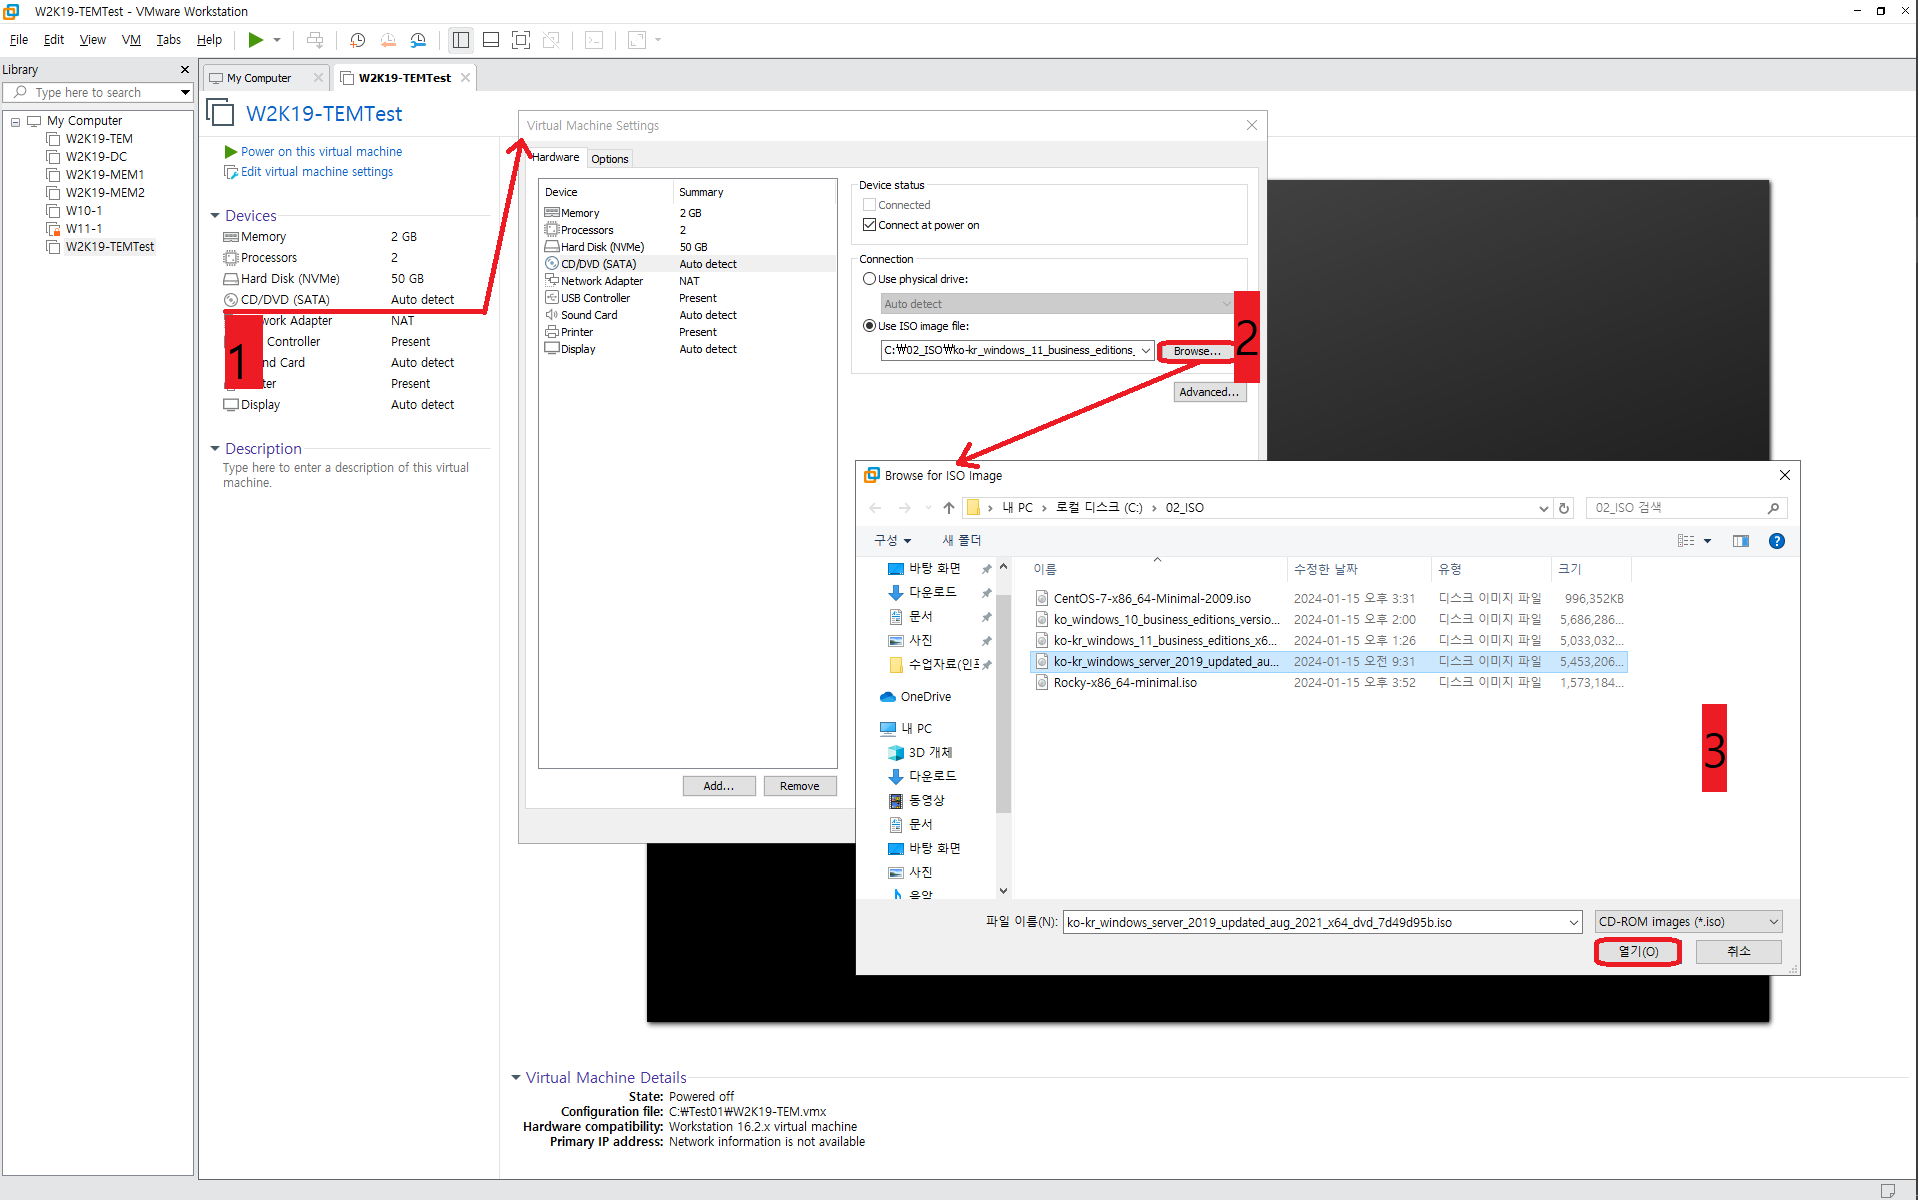1918x1200 pixels.
Task: Select Sound Card in the settings device list
Action: (x=687, y=315)
